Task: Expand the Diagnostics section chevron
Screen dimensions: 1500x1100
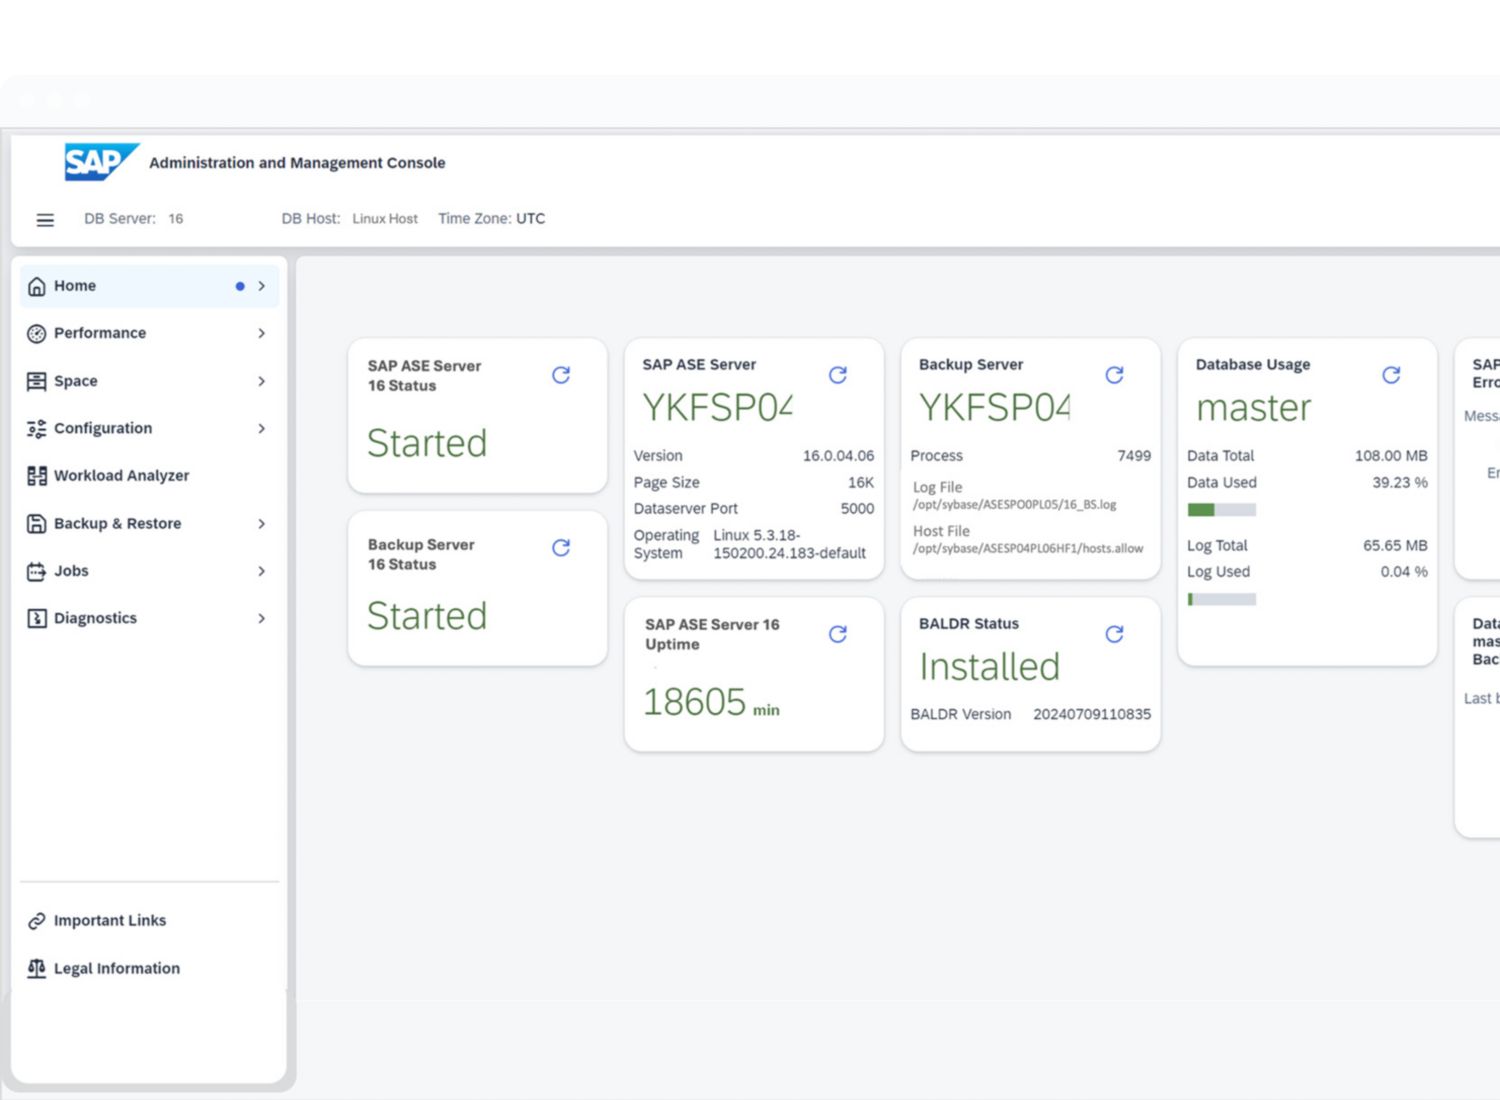Action: click(261, 619)
